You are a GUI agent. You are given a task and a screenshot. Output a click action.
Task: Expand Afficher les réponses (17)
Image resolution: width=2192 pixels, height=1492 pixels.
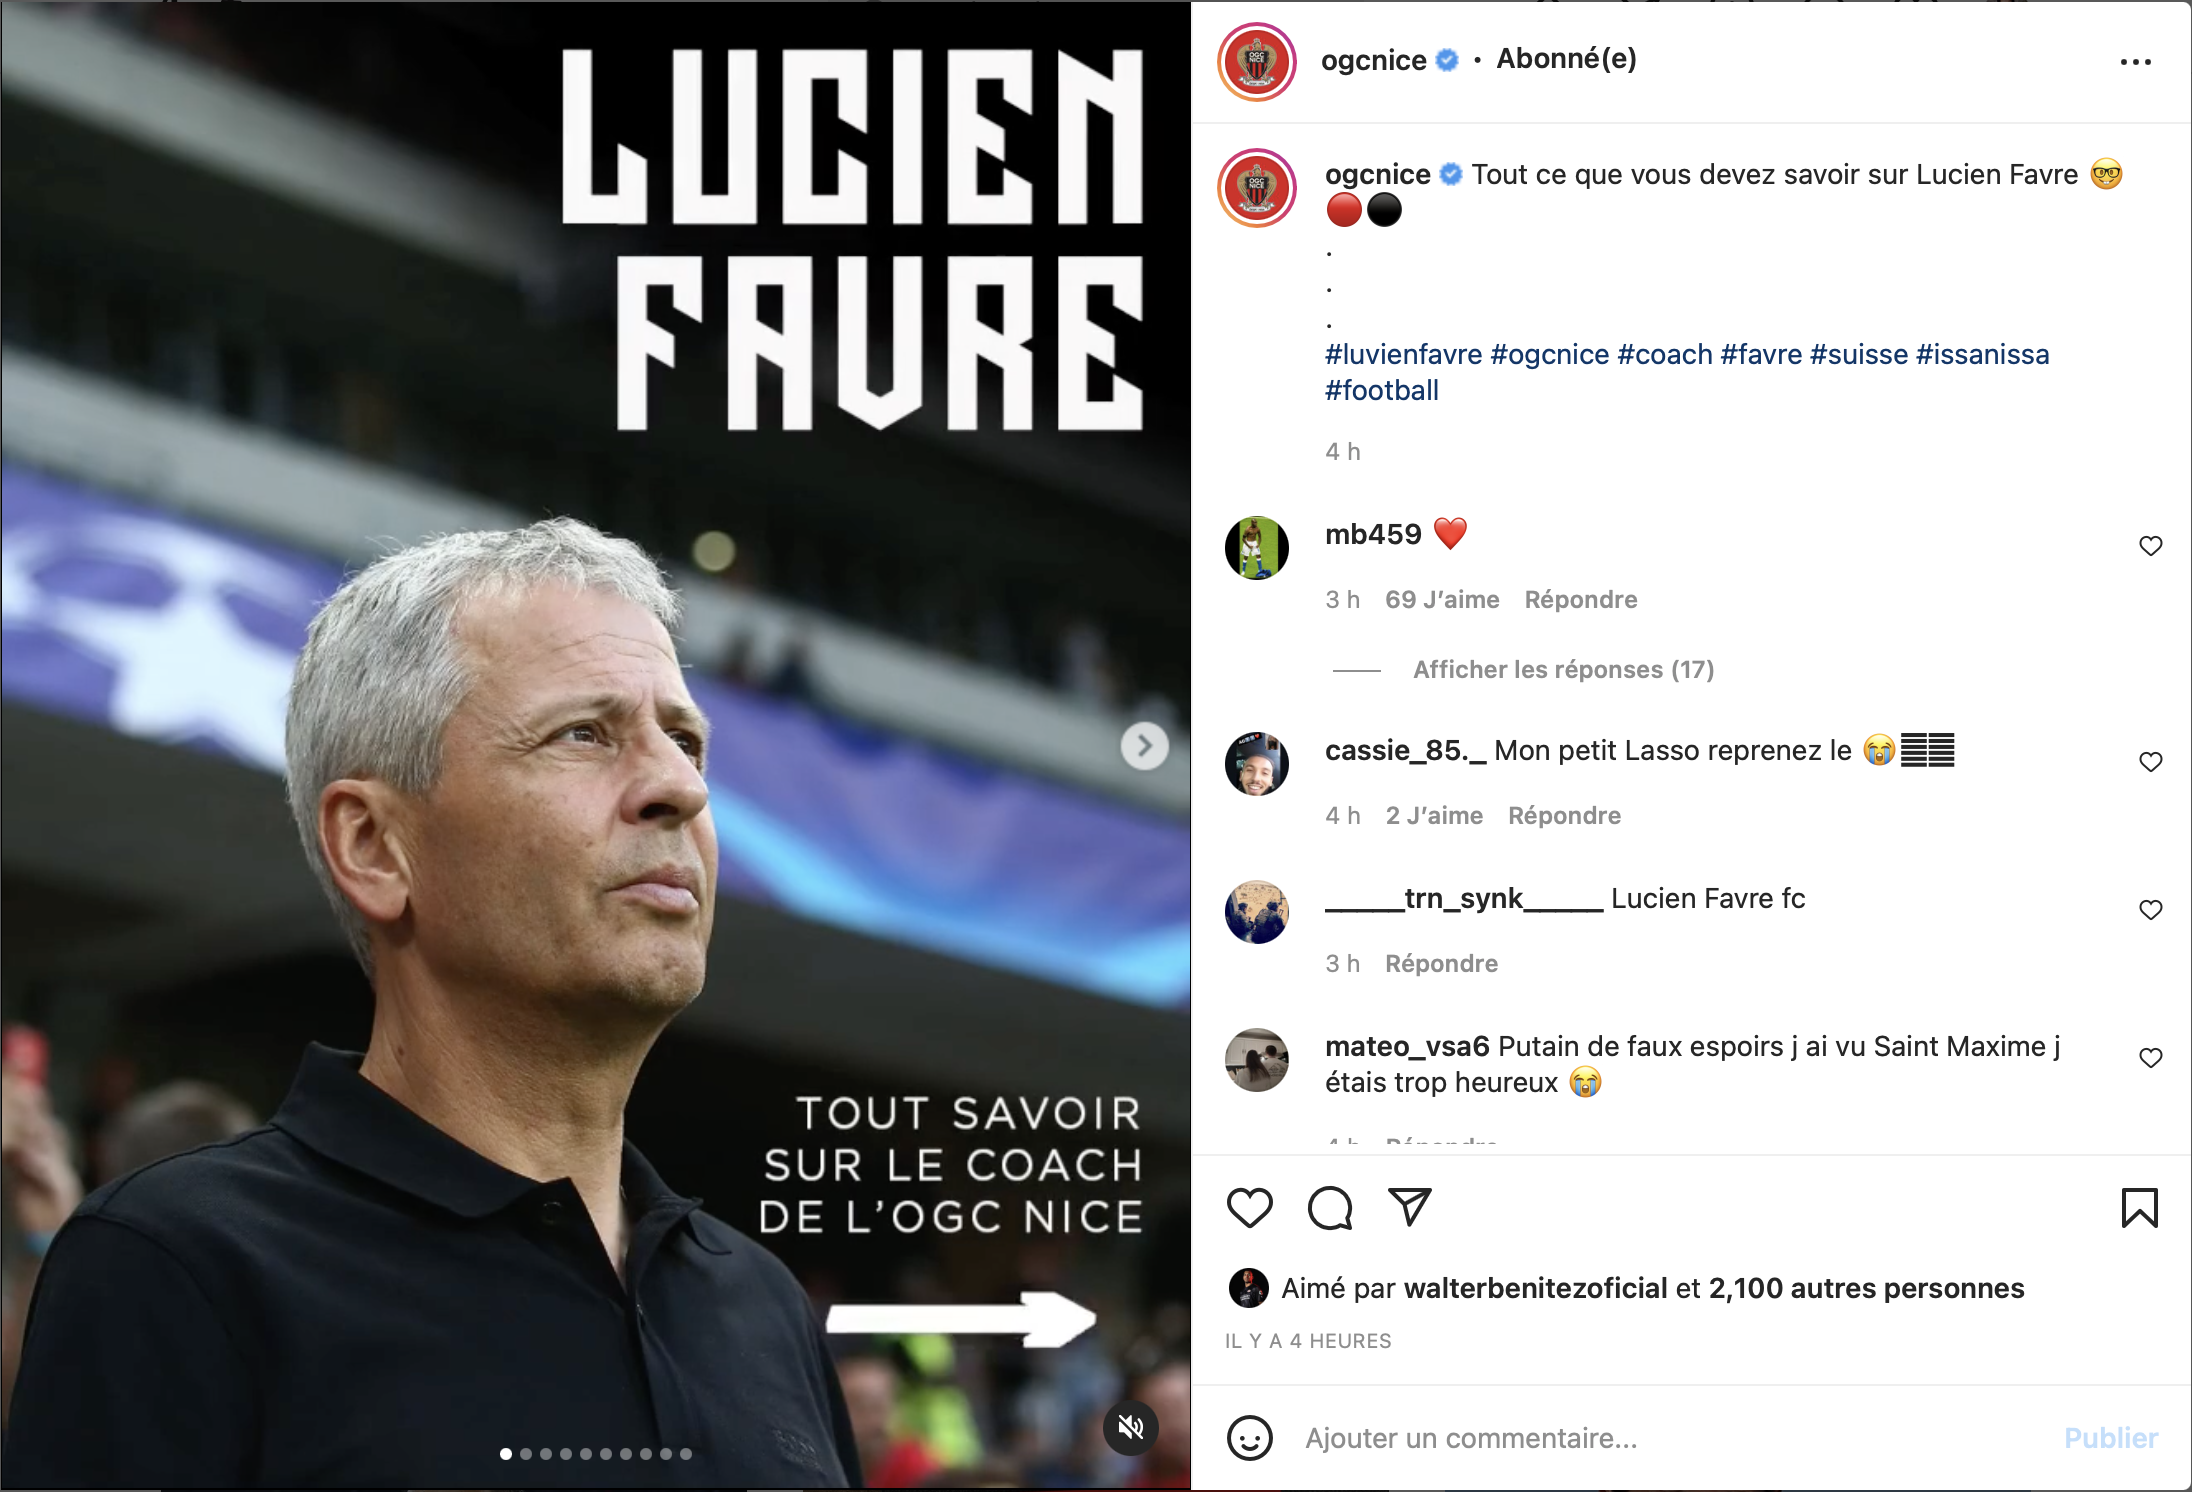click(x=1563, y=670)
